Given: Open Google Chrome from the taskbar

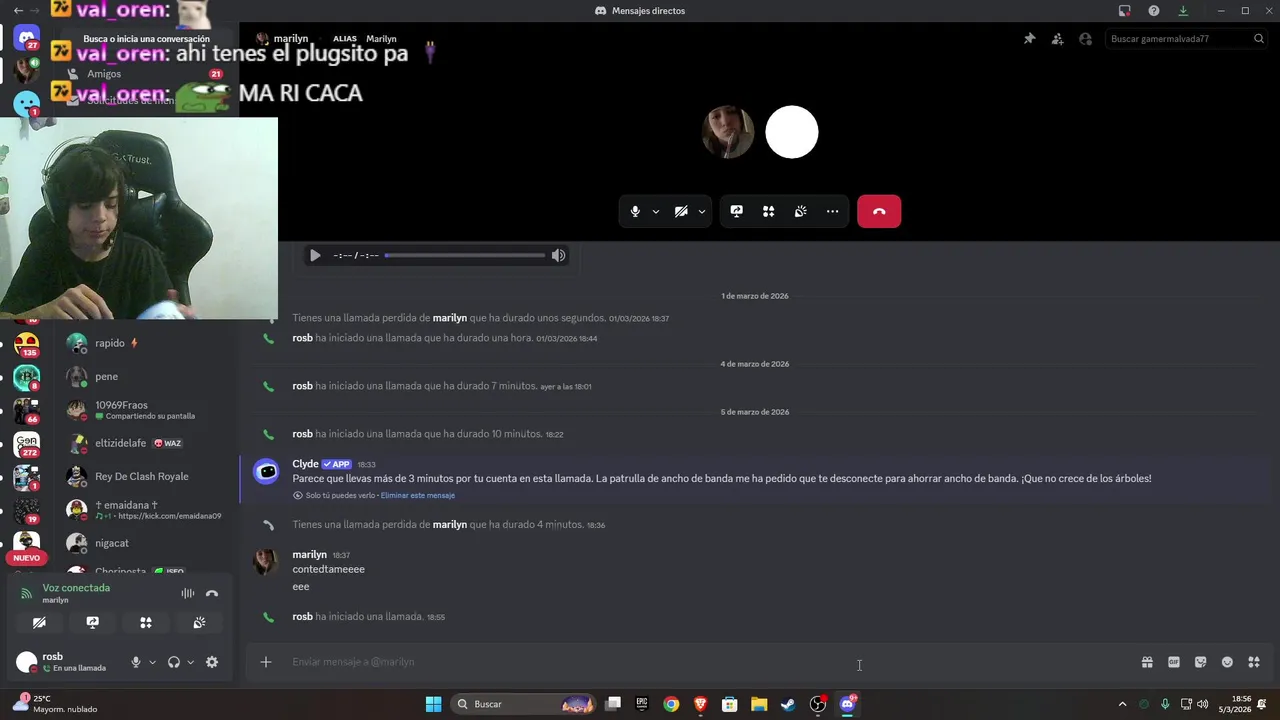Looking at the screenshot, I should click(671, 704).
